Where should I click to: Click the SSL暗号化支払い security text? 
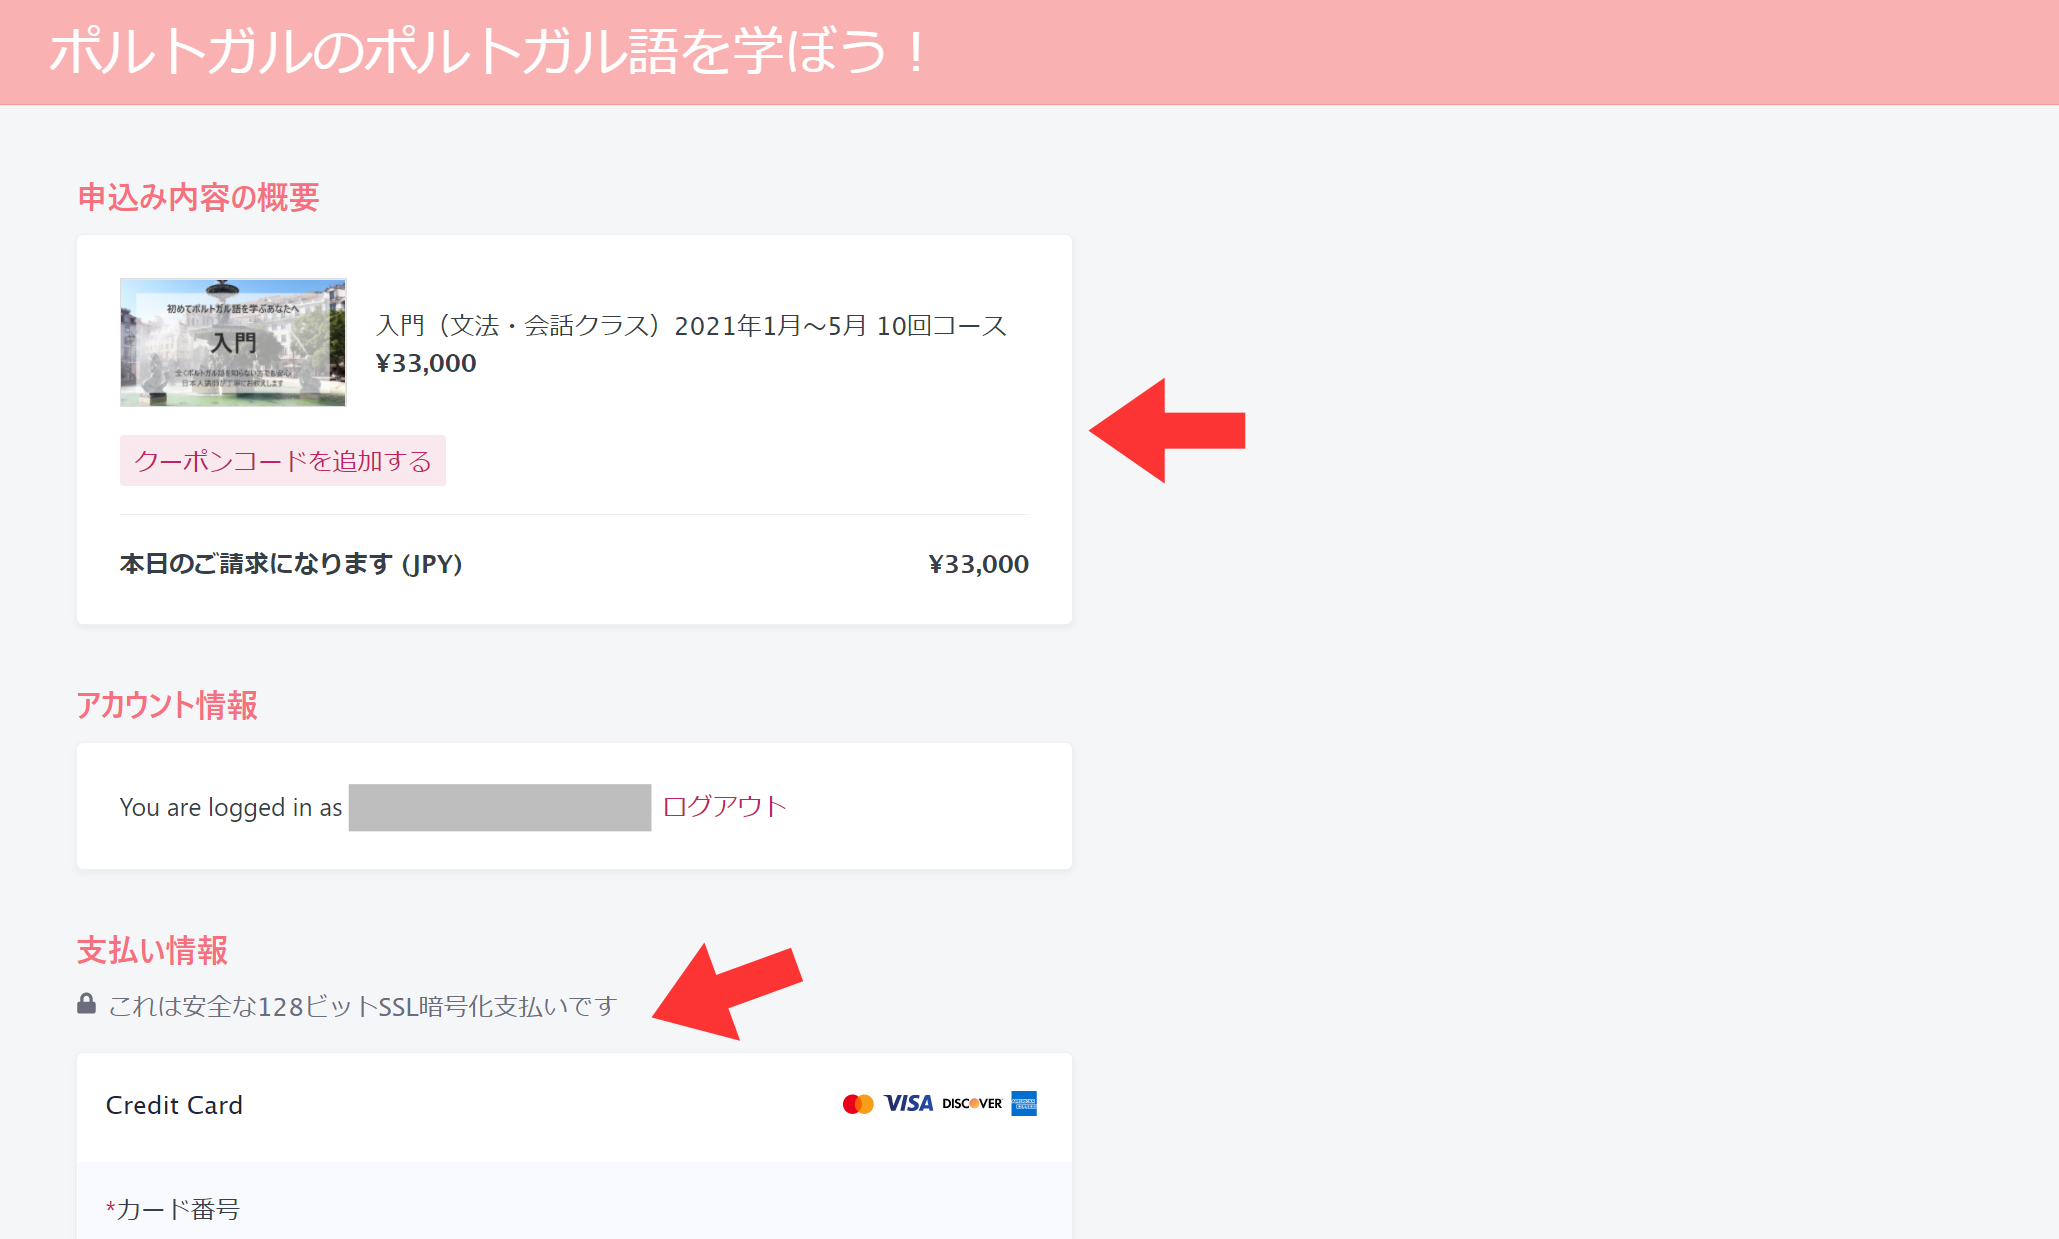coord(362,1006)
